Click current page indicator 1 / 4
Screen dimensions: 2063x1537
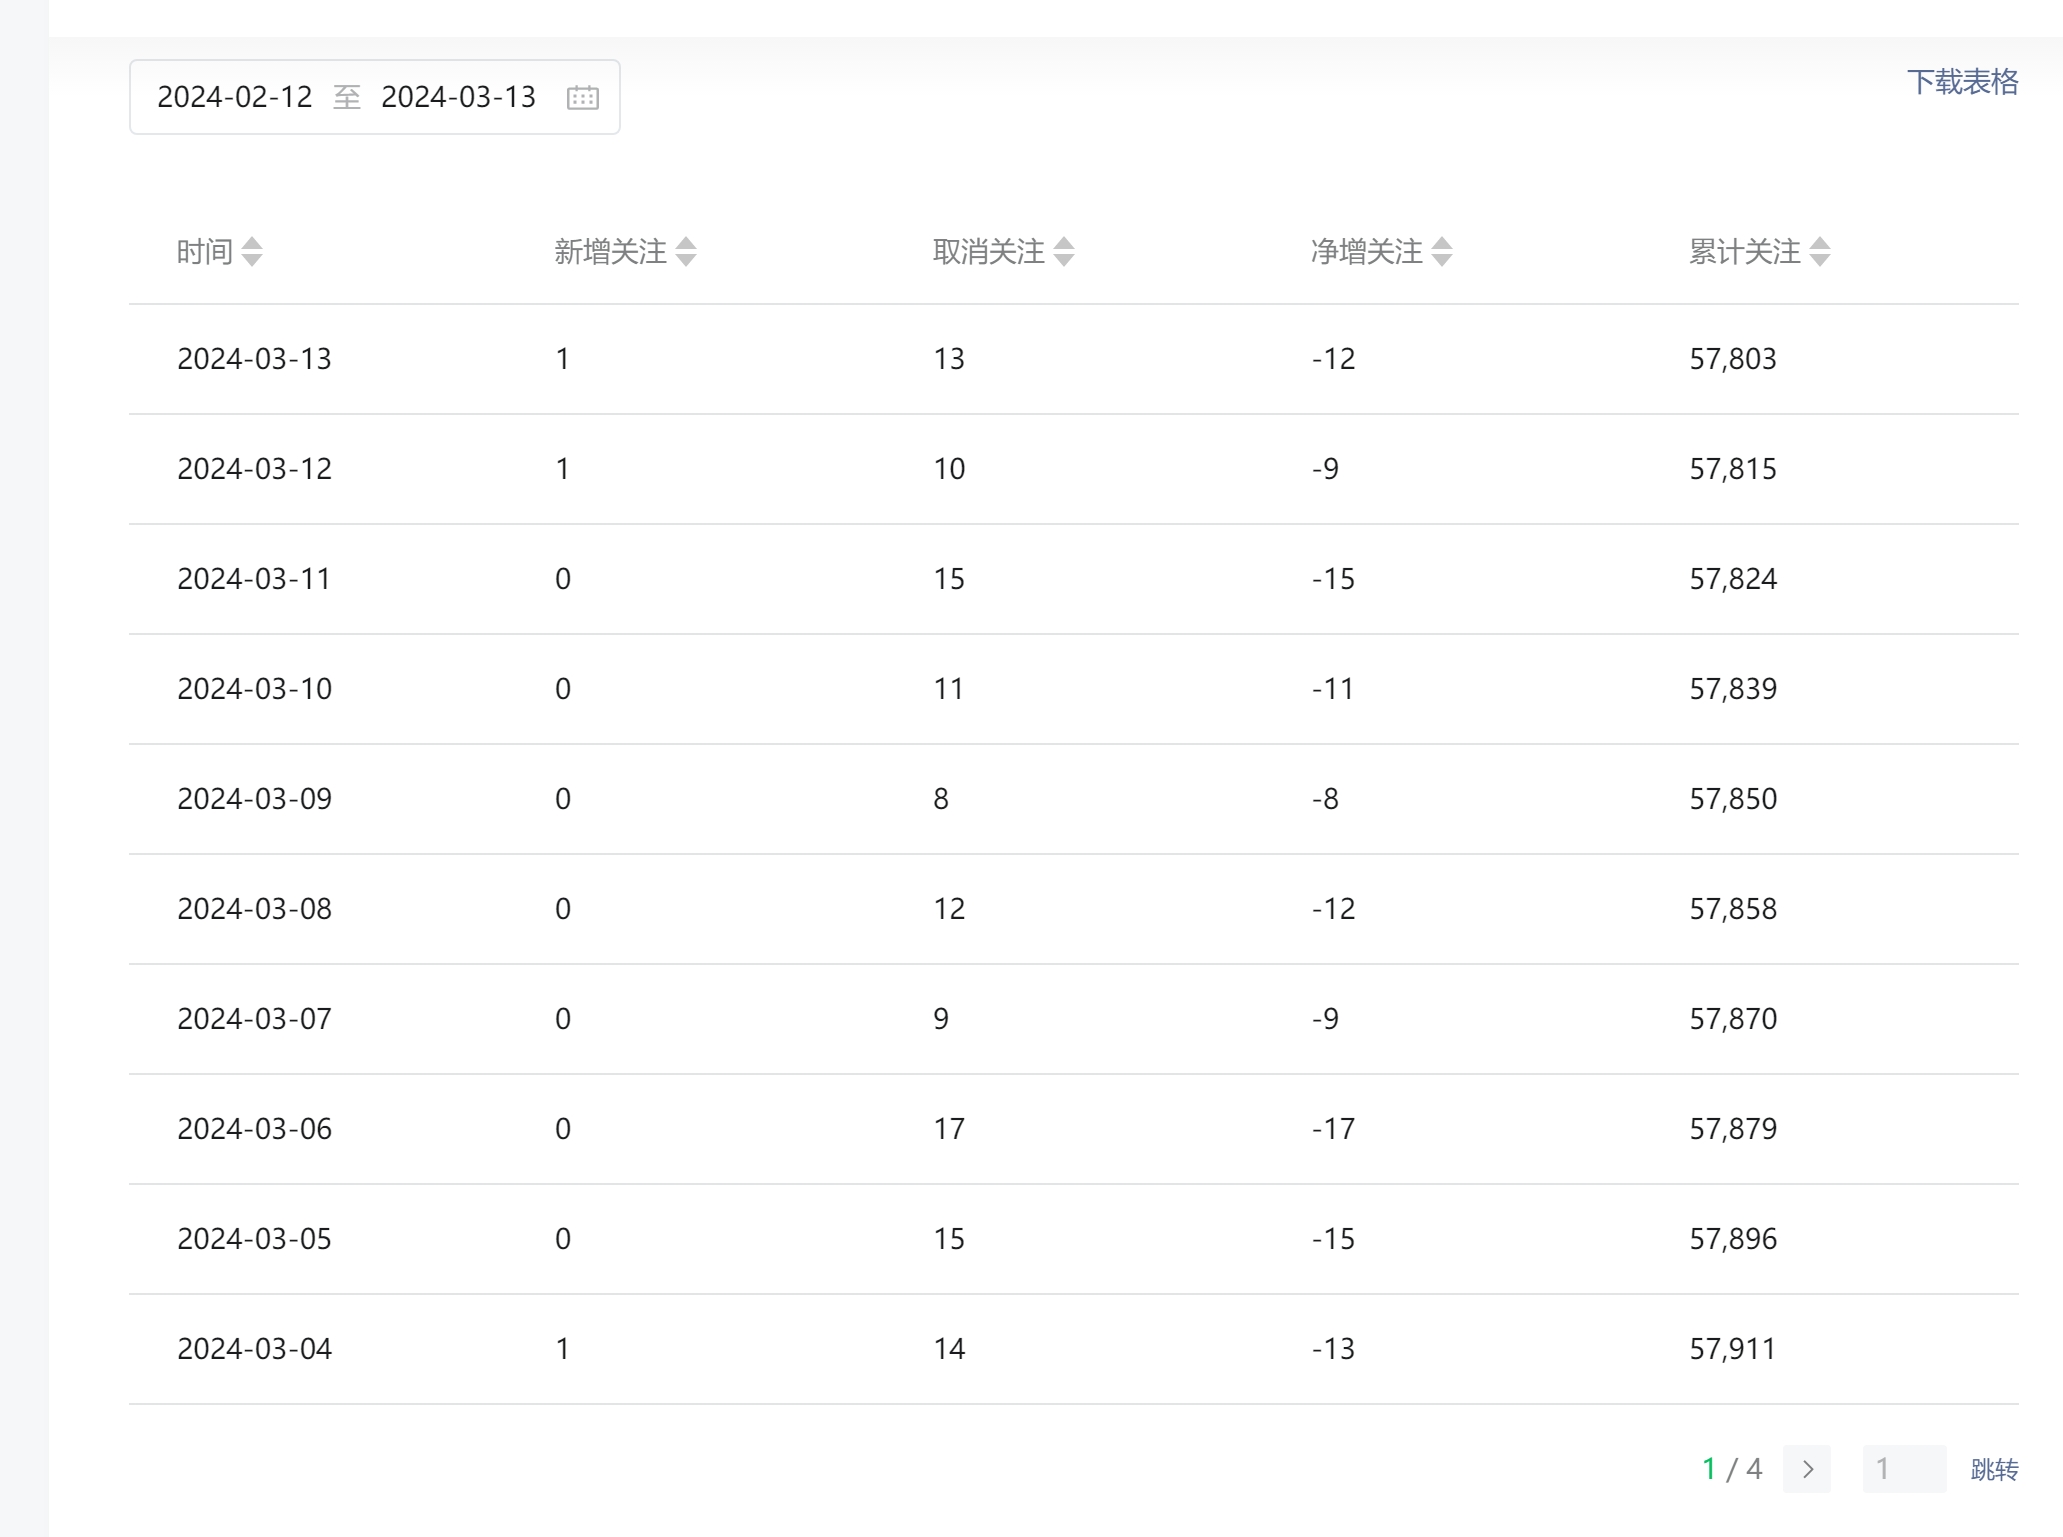pos(1732,1469)
